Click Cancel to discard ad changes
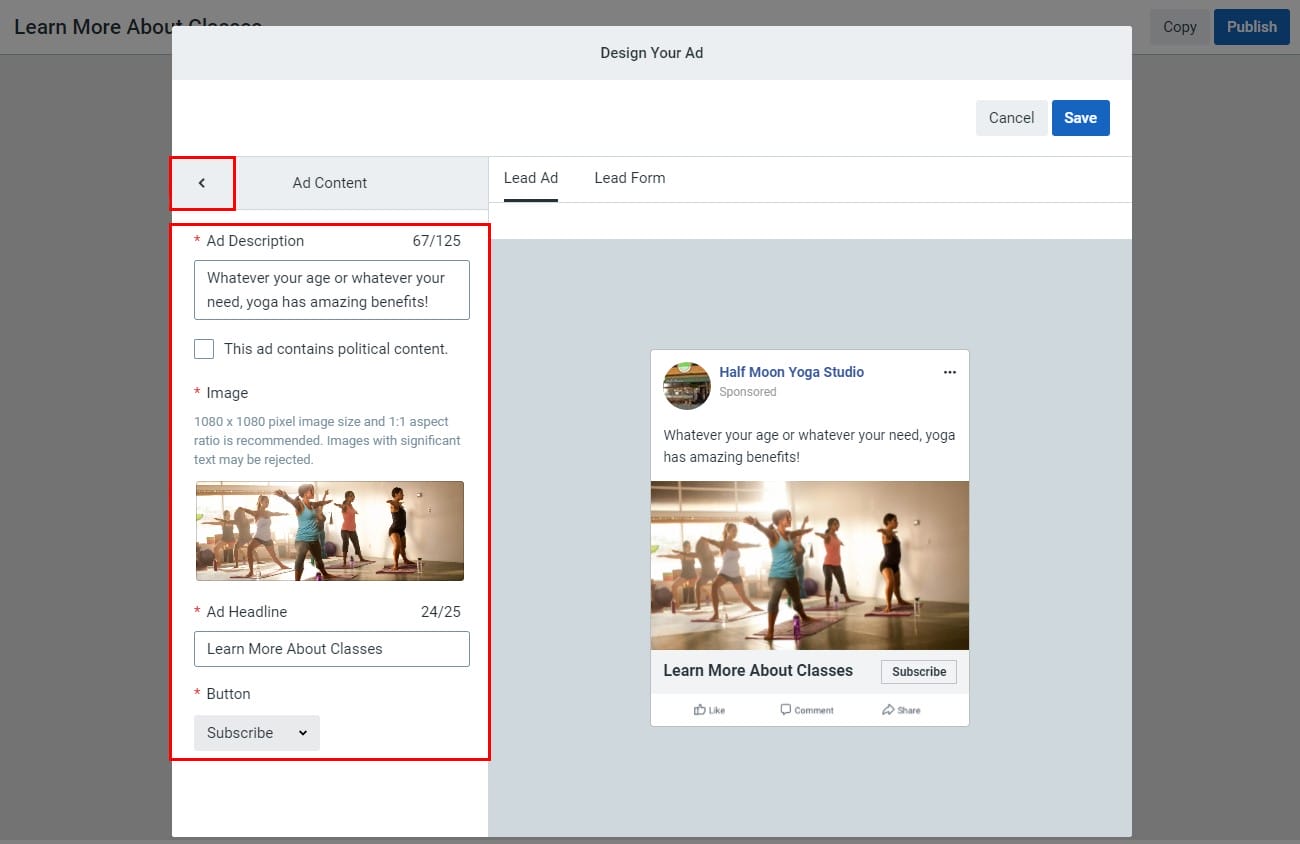Screen dimensions: 1300x844 pos(1011,117)
